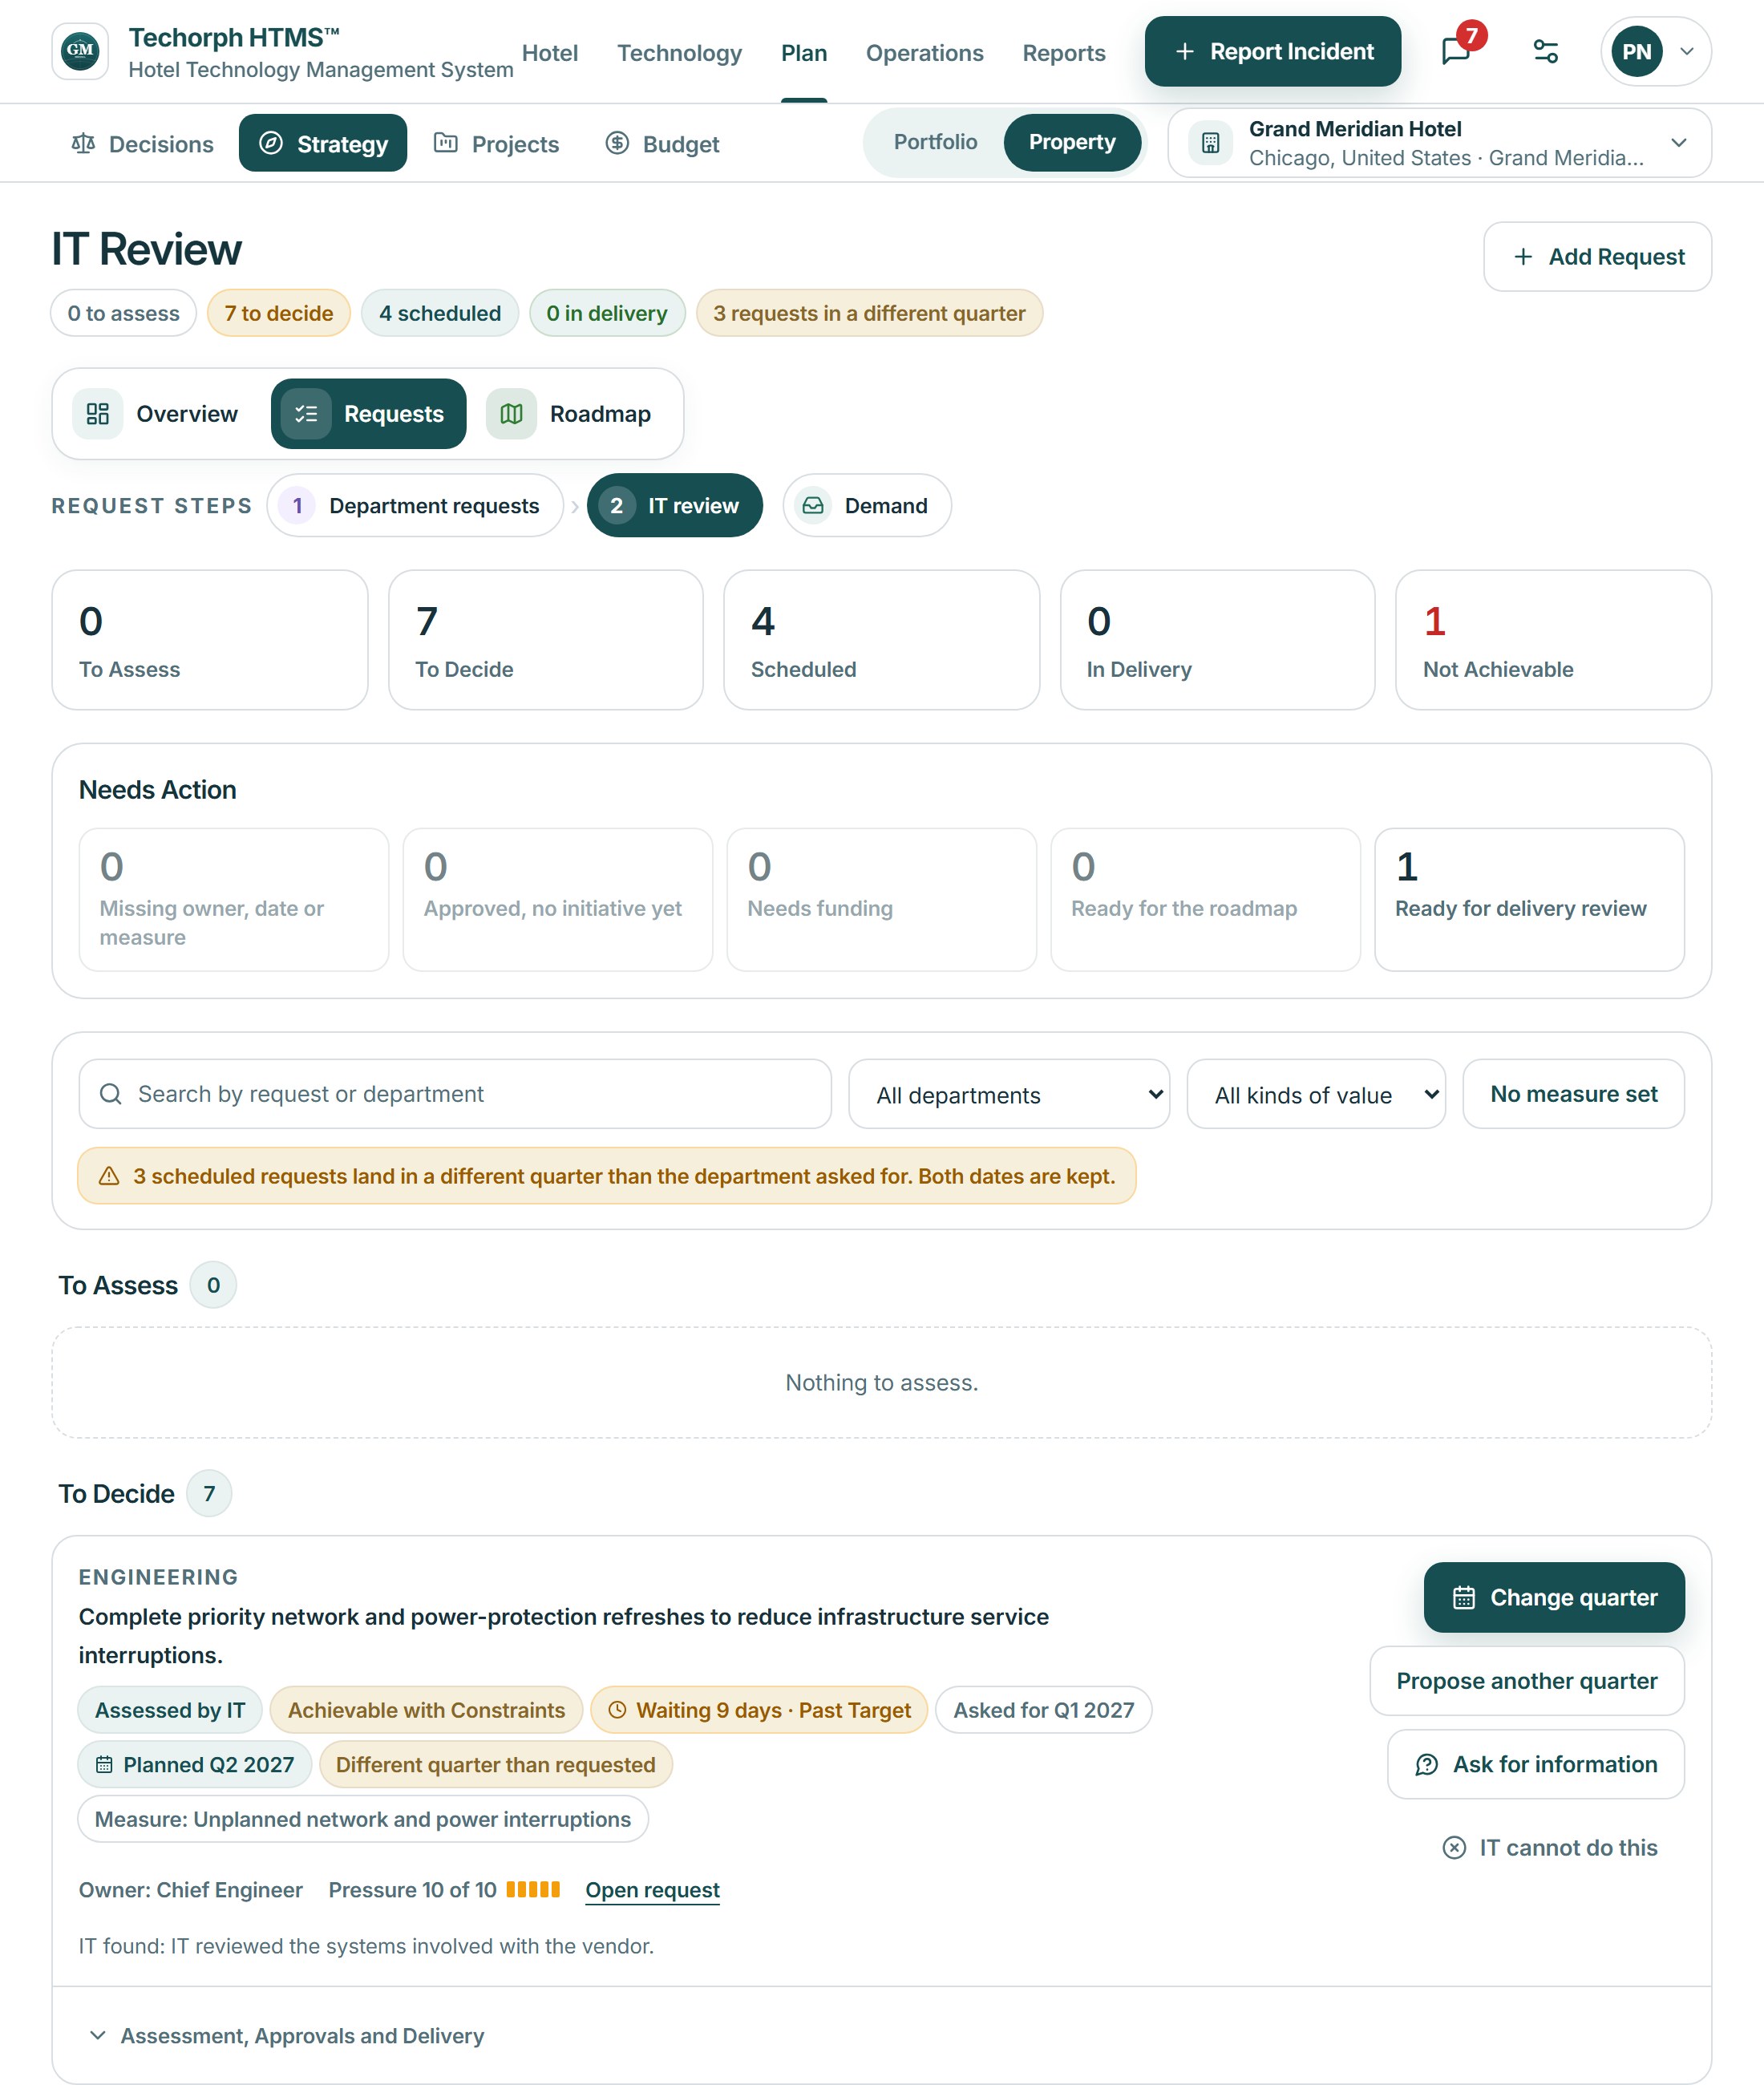The width and height of the screenshot is (1764, 2085).
Task: Toggle Portfolio view
Action: click(935, 142)
